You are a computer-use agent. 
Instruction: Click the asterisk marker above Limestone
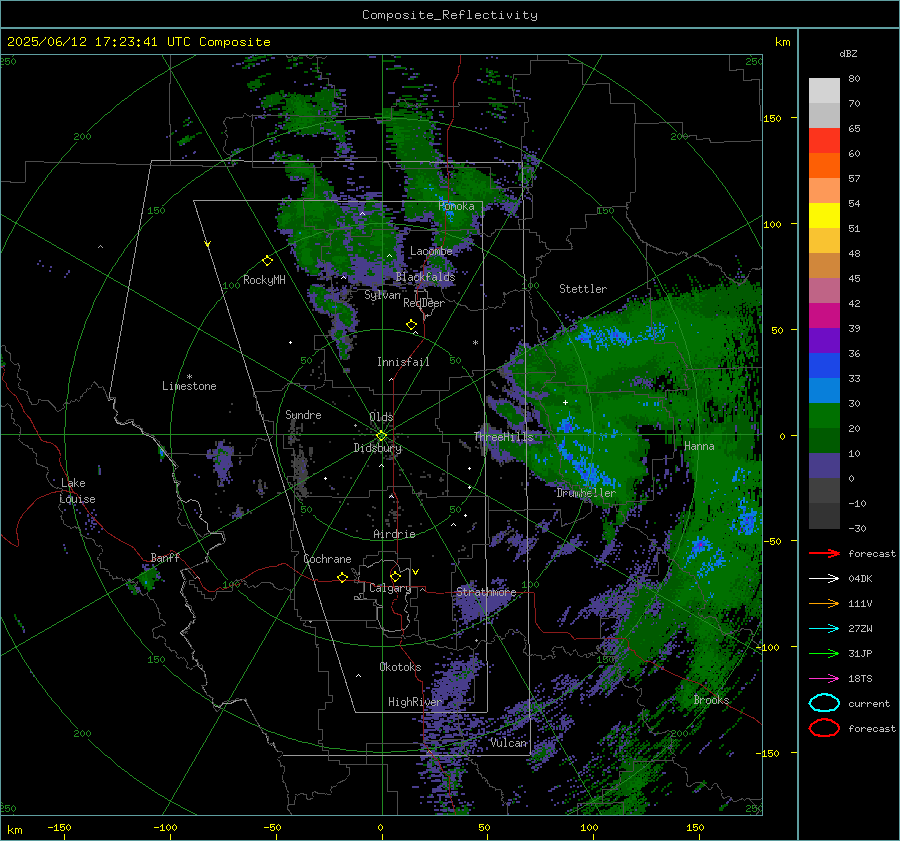(x=189, y=377)
